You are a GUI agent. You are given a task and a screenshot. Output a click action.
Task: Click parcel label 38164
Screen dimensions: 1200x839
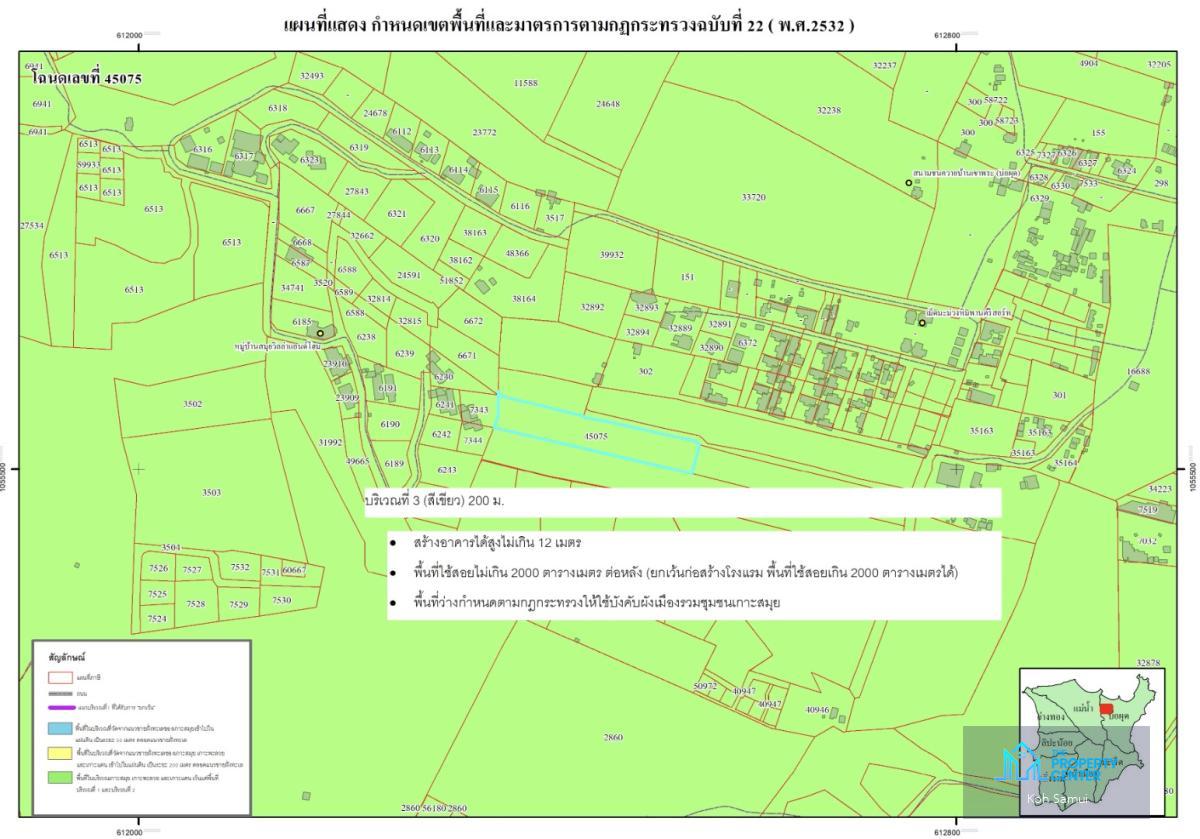[x=524, y=299]
